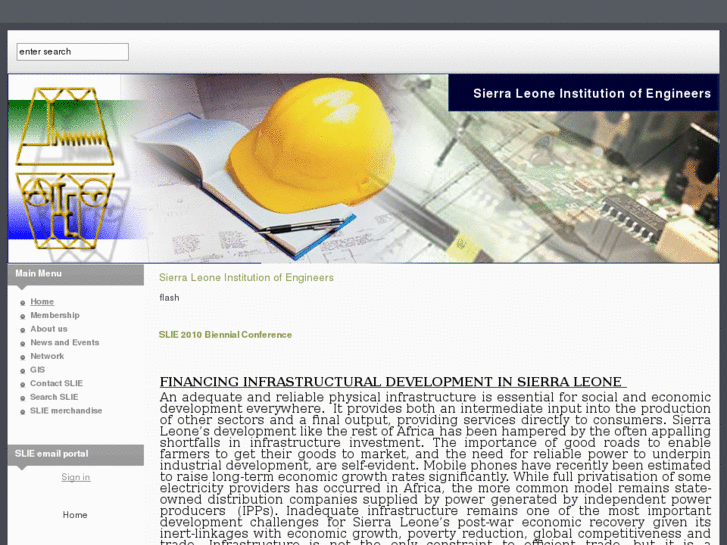Select News and Events in Main Menu
The width and height of the screenshot is (727, 545).
pyautogui.click(x=64, y=342)
